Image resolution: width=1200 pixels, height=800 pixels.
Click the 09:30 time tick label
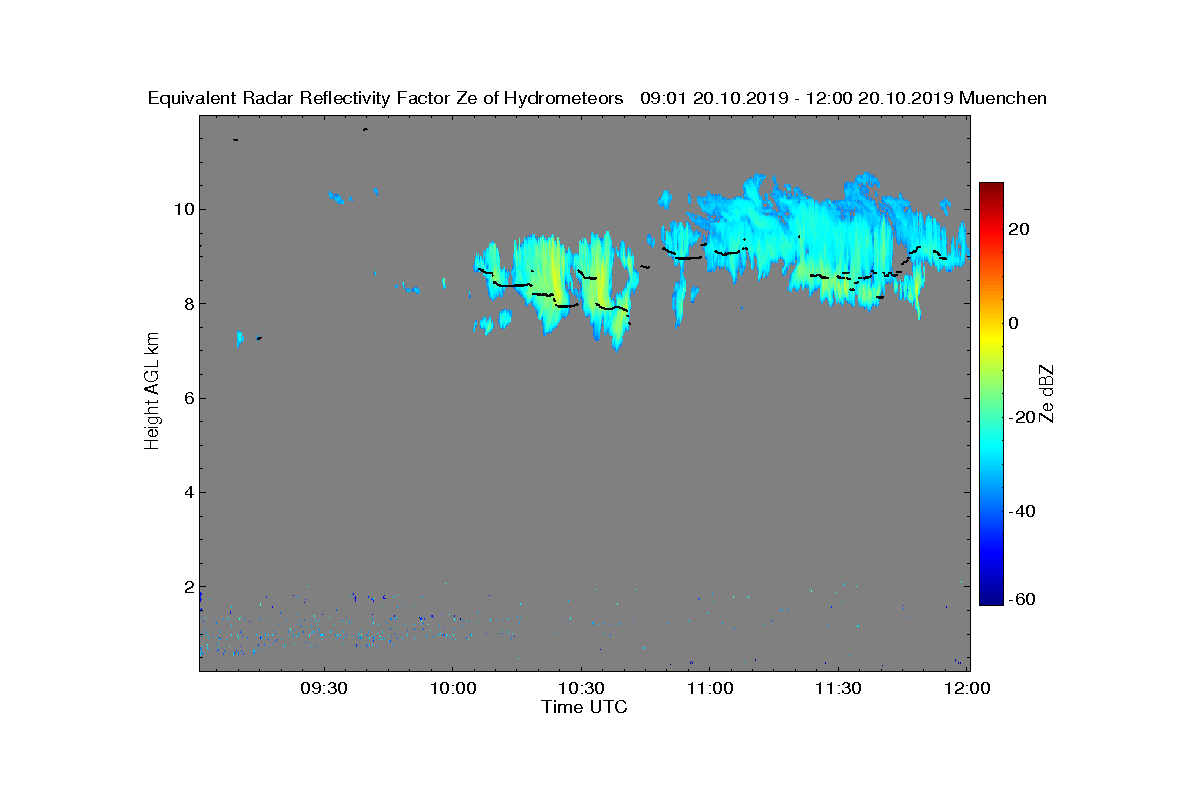324,688
